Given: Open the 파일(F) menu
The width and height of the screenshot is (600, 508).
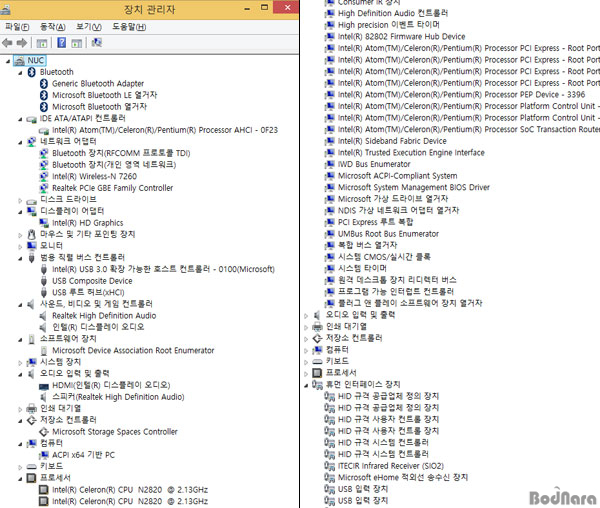Looking at the screenshot, I should click(x=17, y=27).
